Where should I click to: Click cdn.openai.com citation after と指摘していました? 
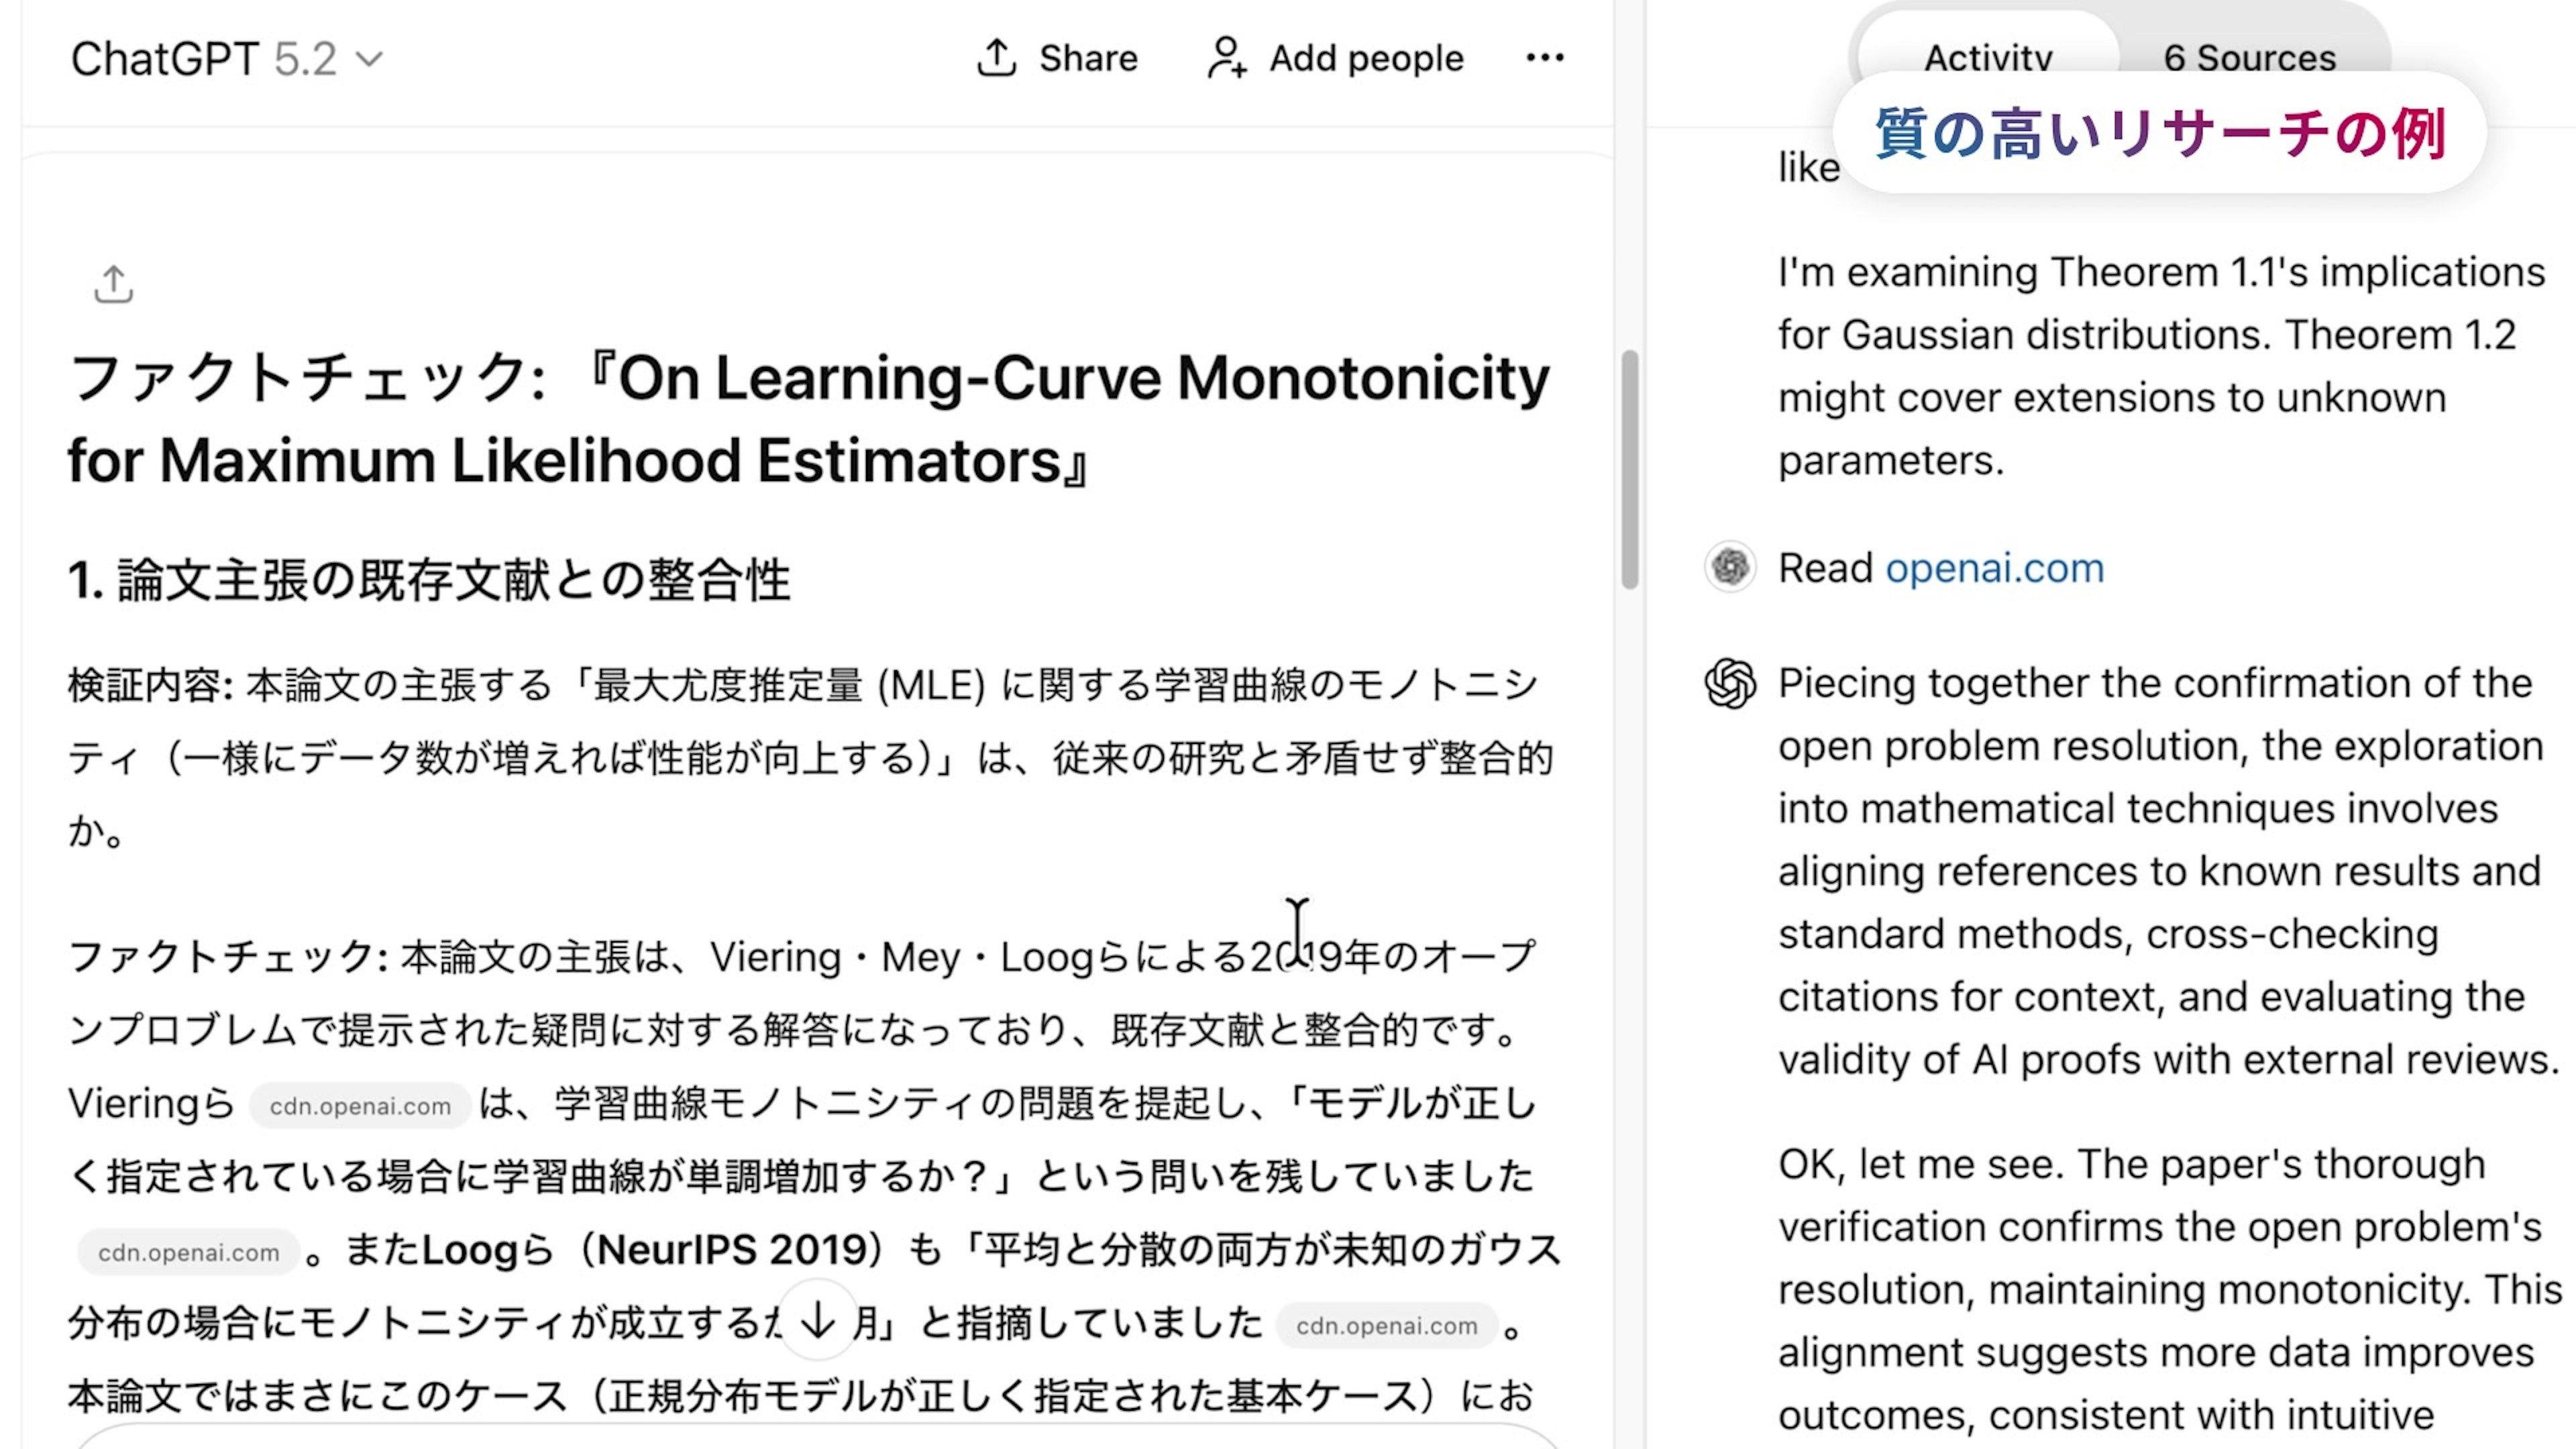tap(1386, 1325)
